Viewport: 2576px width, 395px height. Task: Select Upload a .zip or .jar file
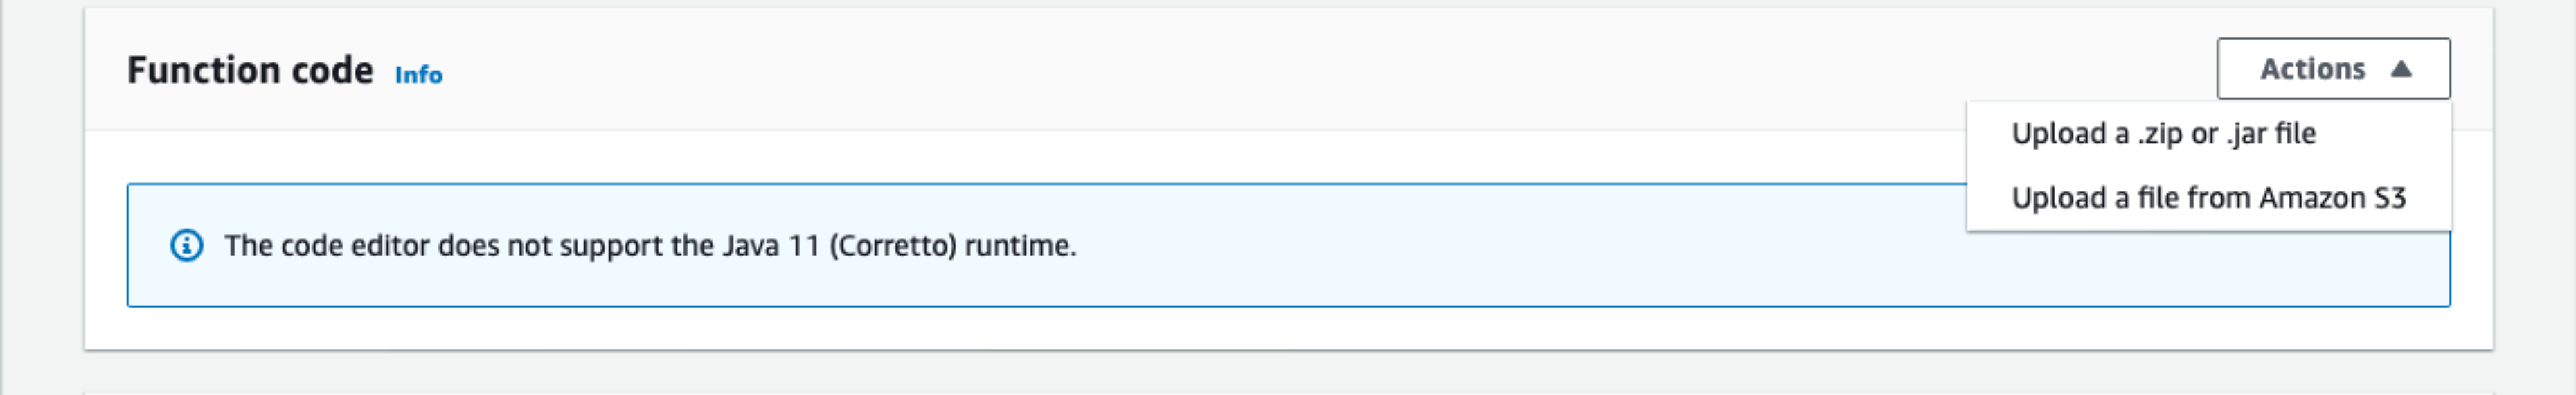tap(2163, 134)
